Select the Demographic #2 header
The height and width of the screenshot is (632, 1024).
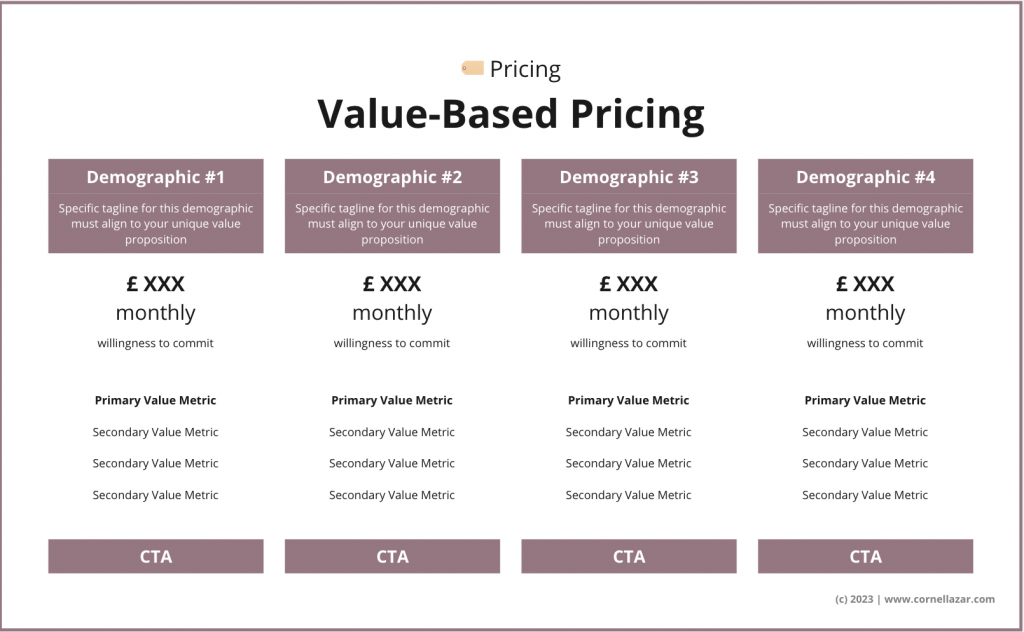pyautogui.click(x=392, y=177)
